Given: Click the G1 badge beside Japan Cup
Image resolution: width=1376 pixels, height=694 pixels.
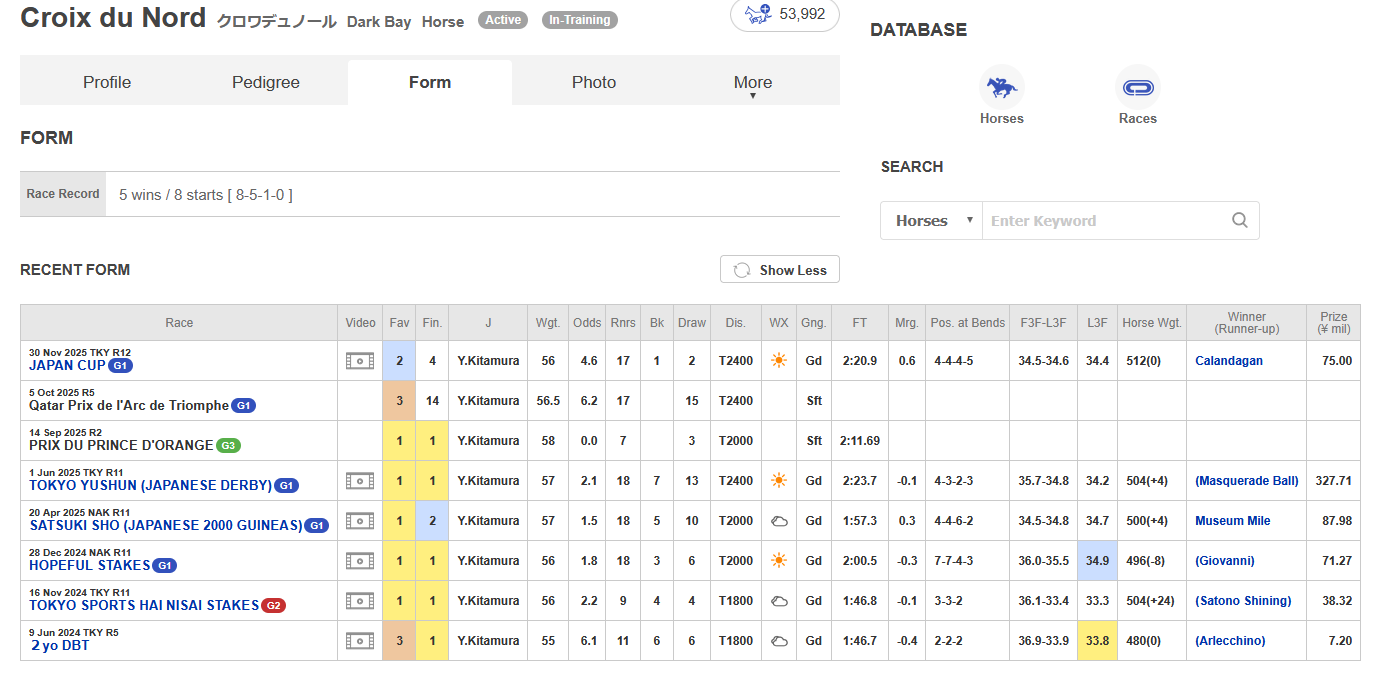Looking at the screenshot, I should (120, 366).
